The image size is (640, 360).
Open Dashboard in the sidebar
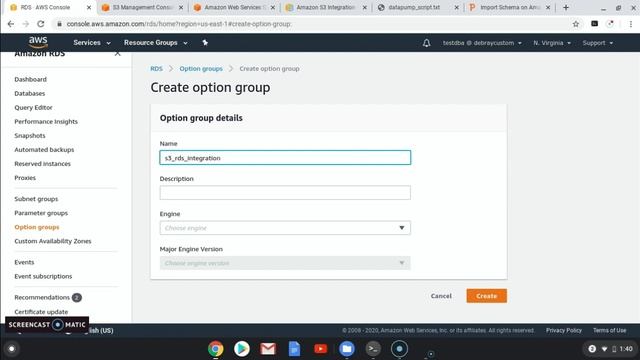(x=30, y=79)
